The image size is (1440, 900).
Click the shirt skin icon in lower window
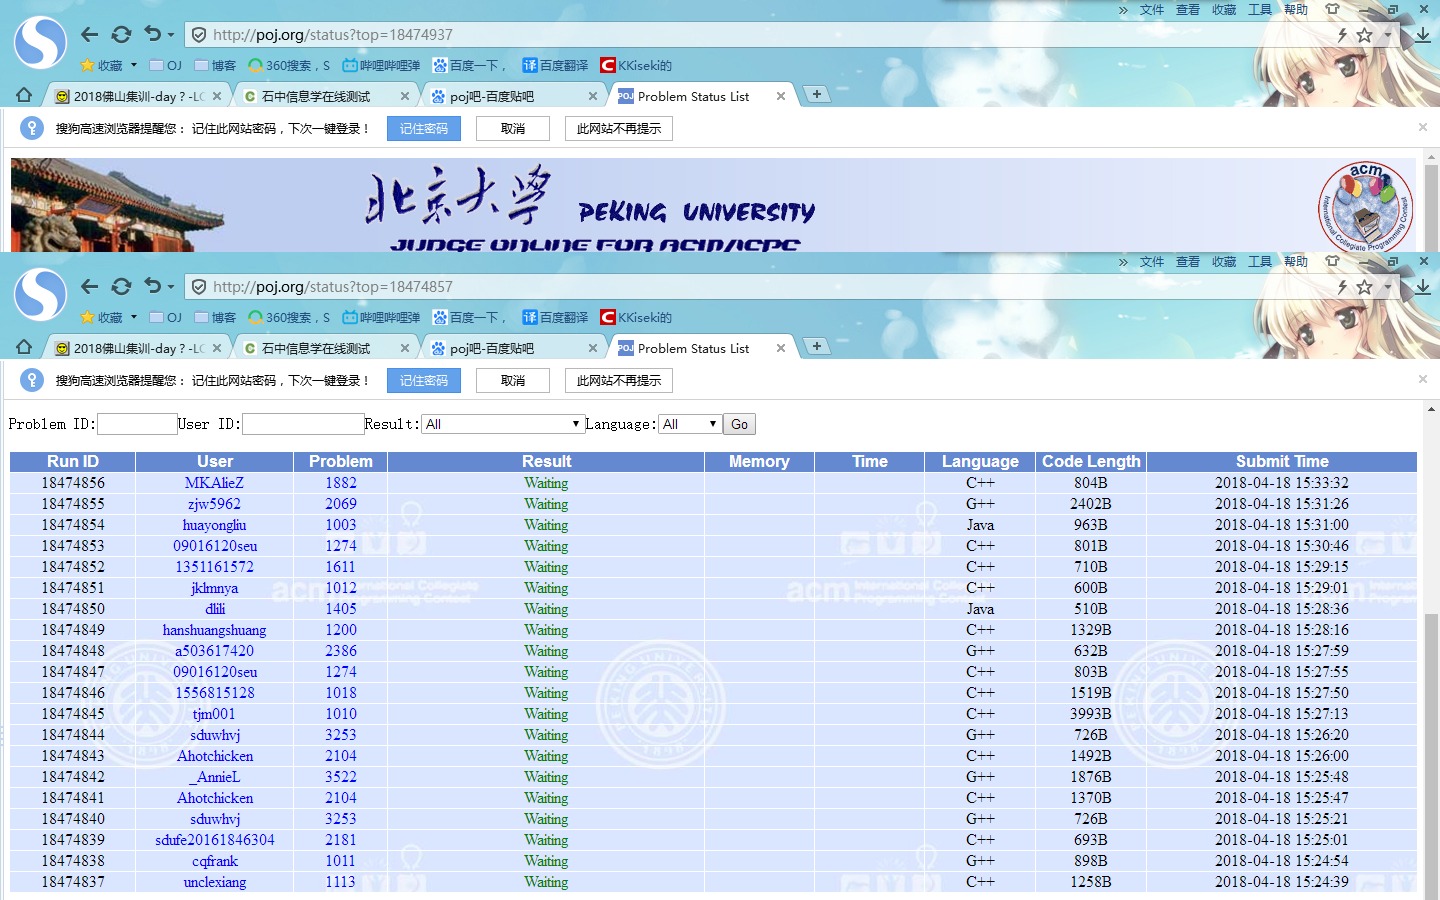tap(1332, 261)
